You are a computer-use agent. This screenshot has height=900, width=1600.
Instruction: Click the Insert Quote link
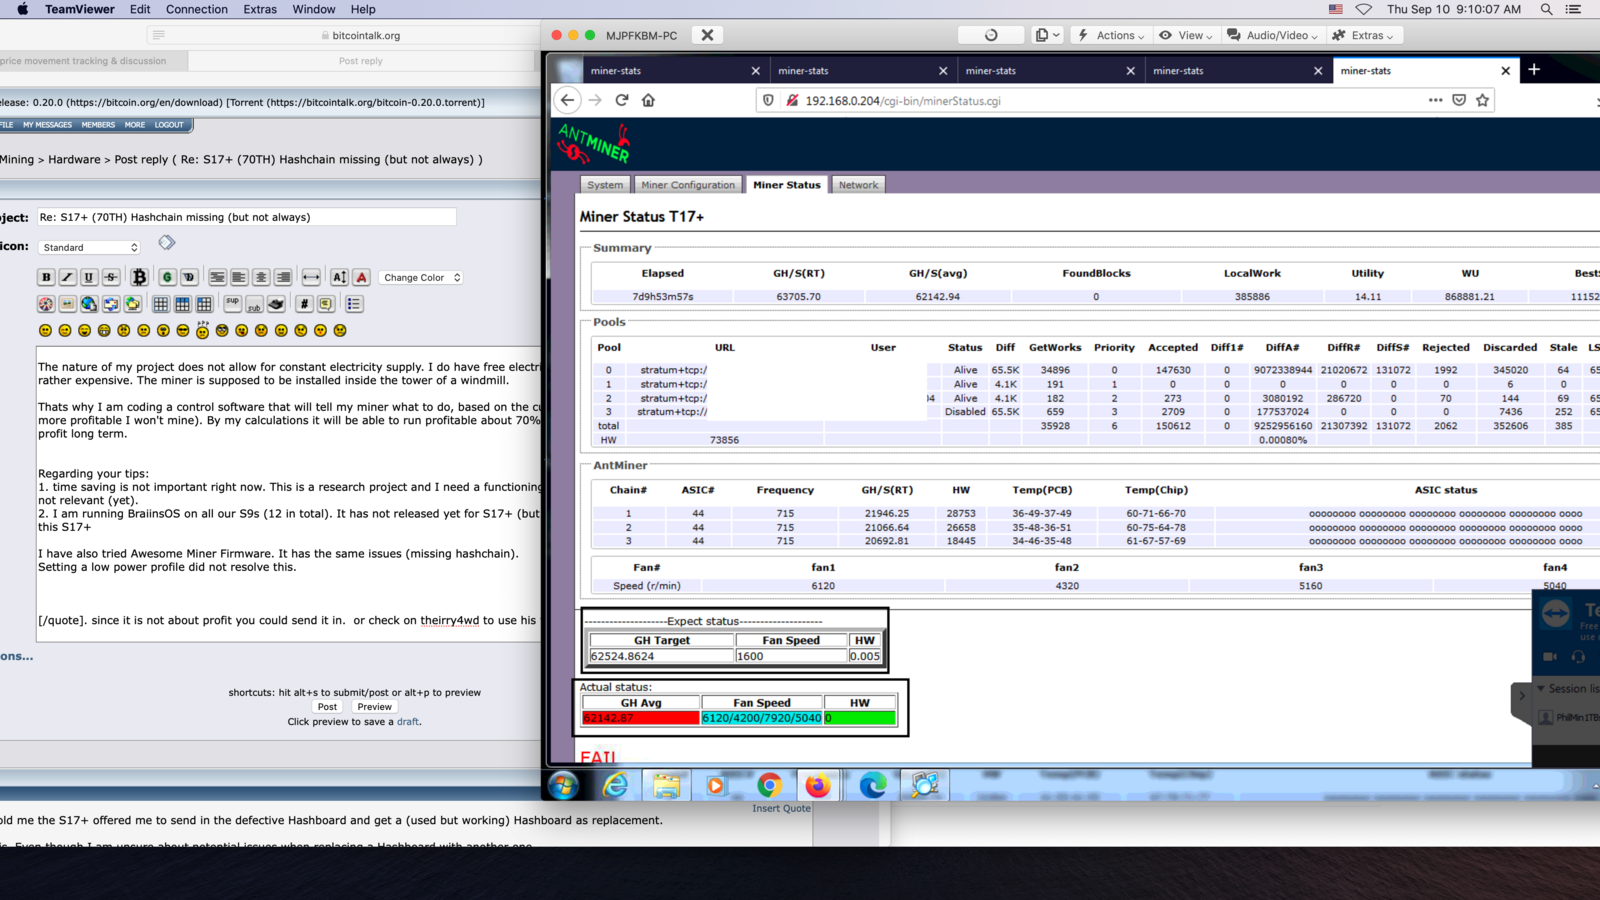coord(781,808)
